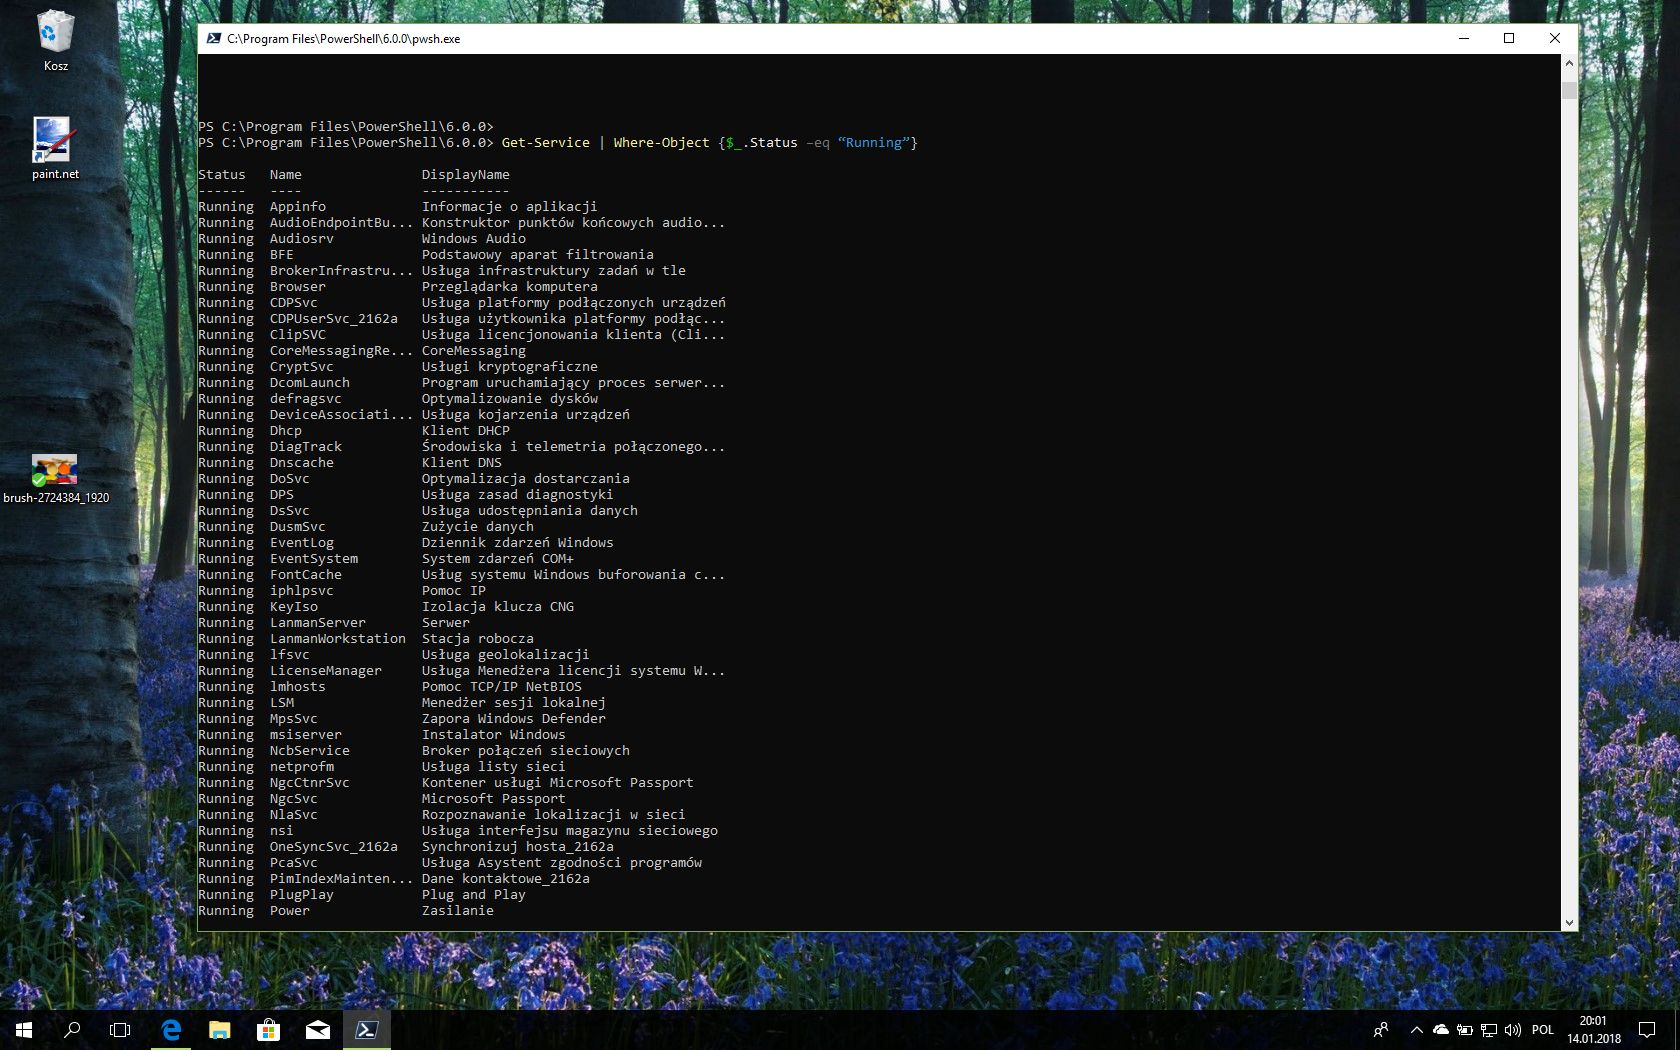Viewport: 1680px width, 1050px height.
Task: Click the Audiosrv service name
Action: point(302,239)
